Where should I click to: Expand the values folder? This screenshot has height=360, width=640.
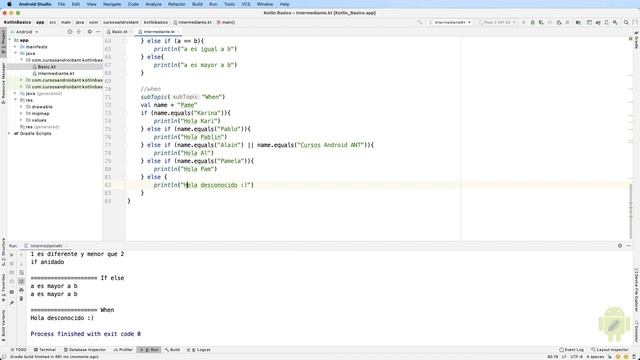click(x=22, y=120)
